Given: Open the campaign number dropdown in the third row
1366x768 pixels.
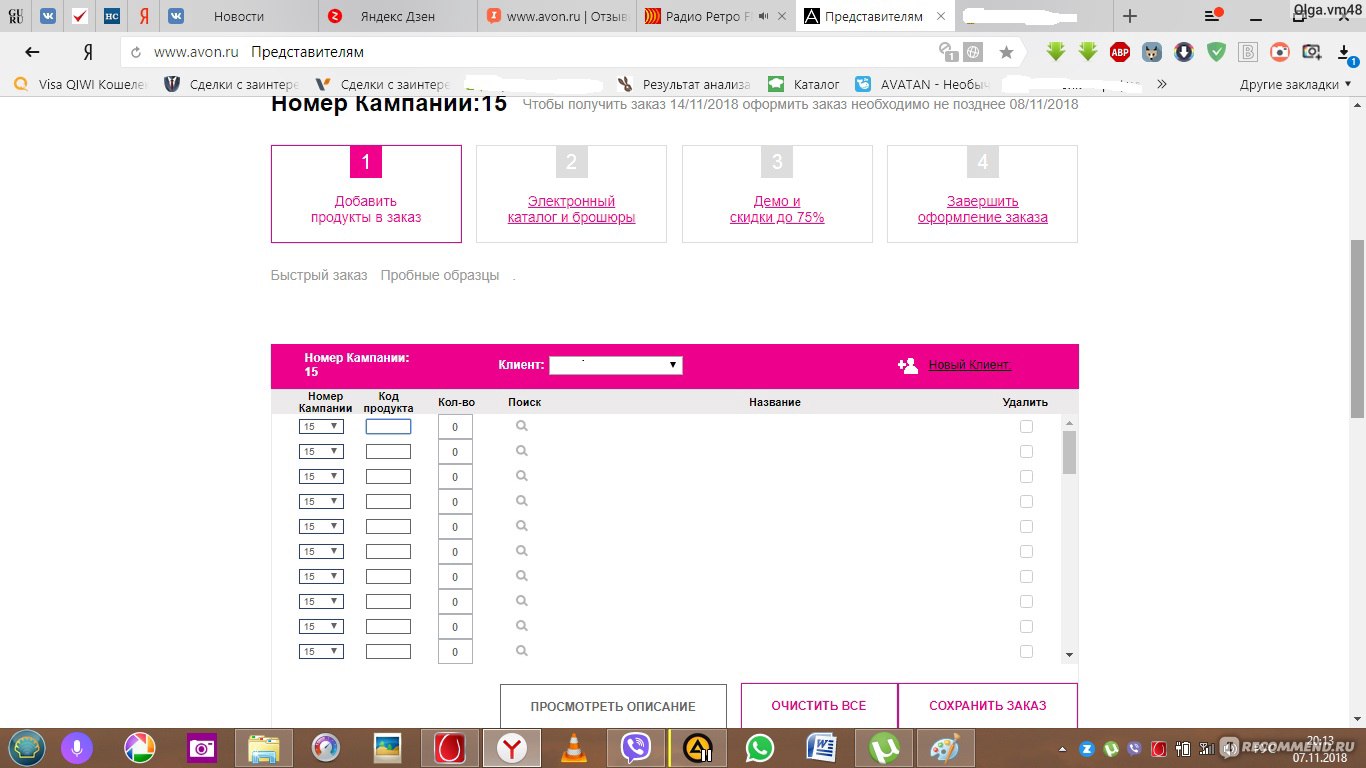Looking at the screenshot, I should (x=321, y=477).
